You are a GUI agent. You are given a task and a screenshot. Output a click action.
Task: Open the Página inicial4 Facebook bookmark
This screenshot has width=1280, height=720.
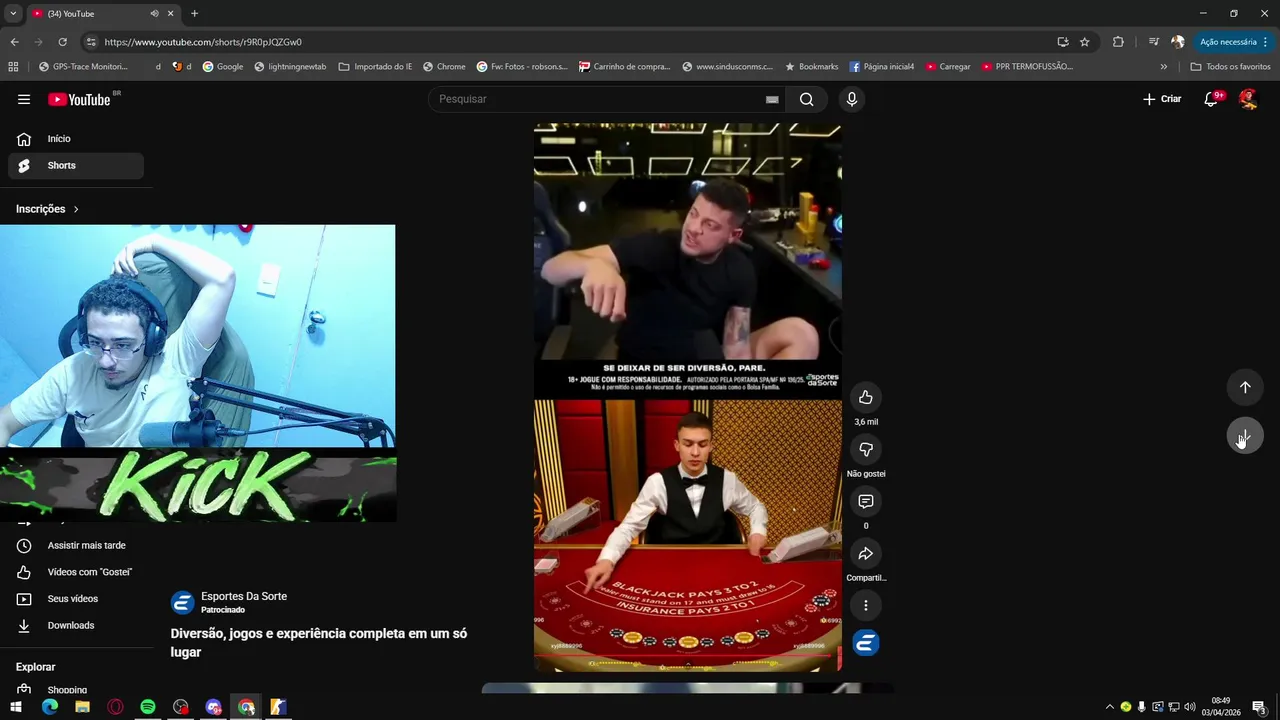[x=881, y=67]
